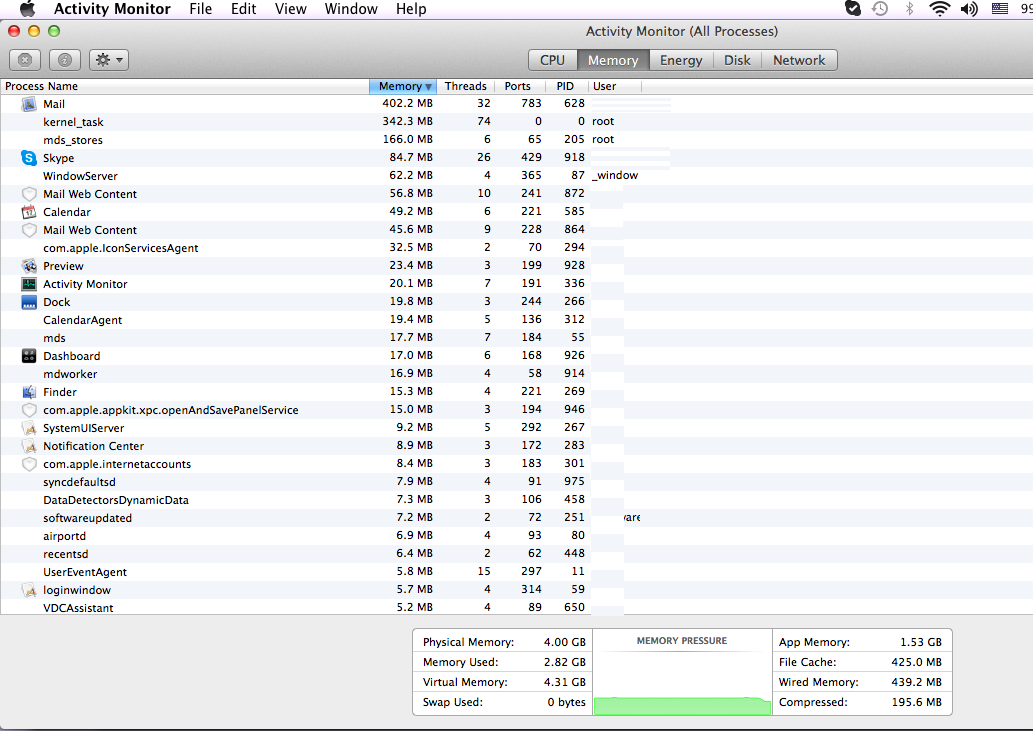The height and width of the screenshot is (731, 1033).
Task: Click the SystemUIServer icon
Action: click(x=29, y=428)
